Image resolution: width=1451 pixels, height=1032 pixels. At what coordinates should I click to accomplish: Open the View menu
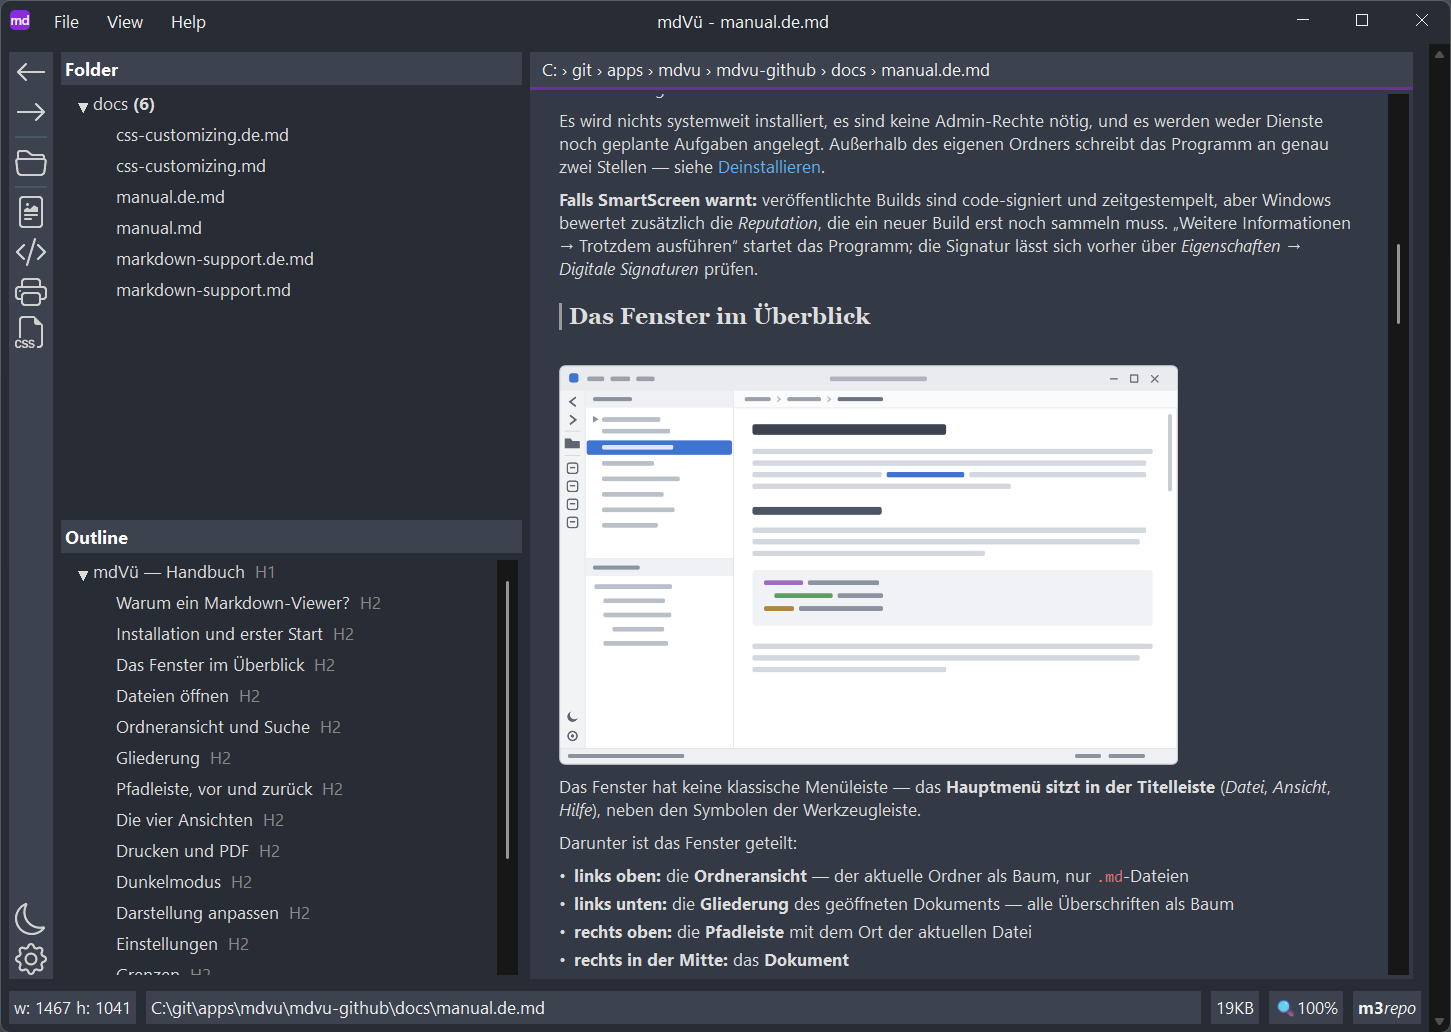click(x=125, y=22)
